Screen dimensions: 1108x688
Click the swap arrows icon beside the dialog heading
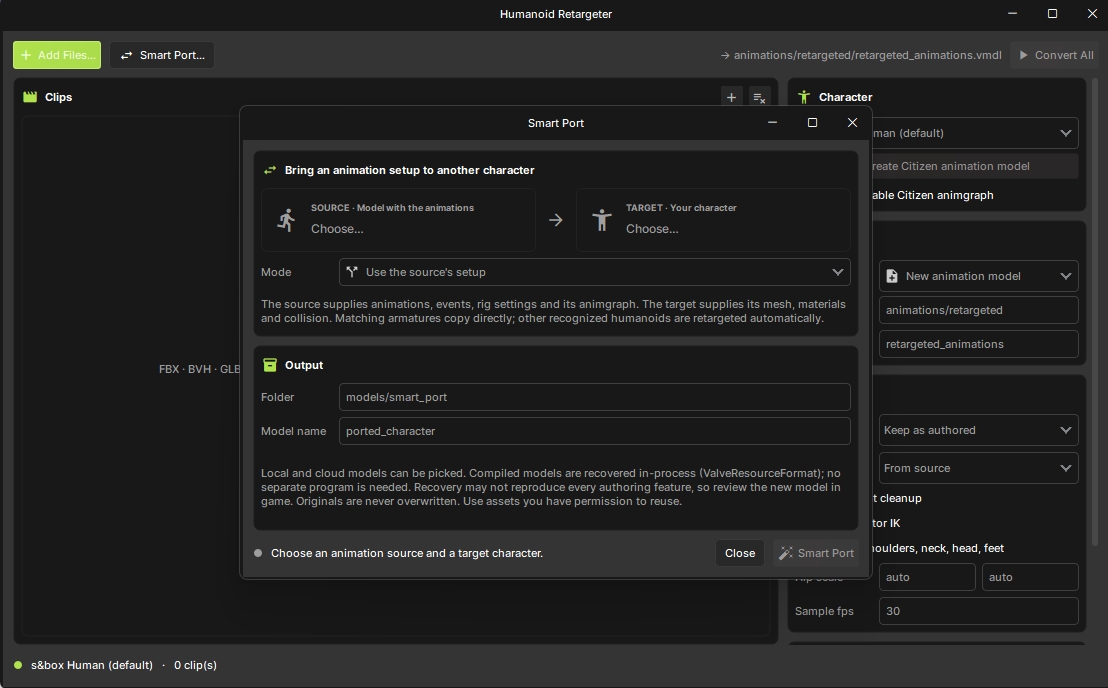tap(270, 170)
